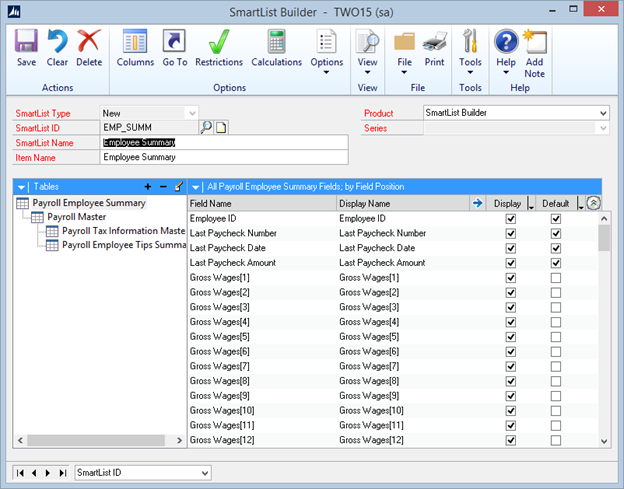Click the SmartList ID field

pos(149,128)
